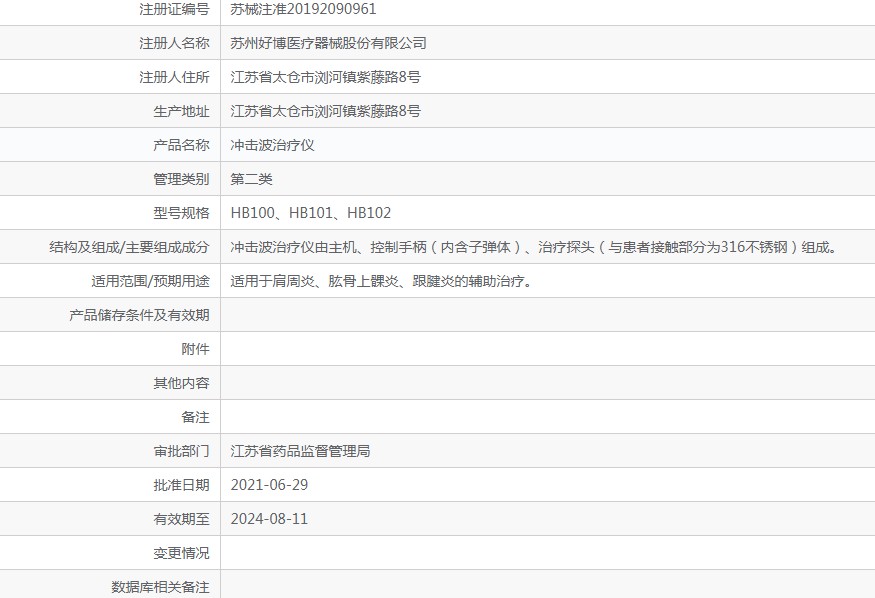Screen dimensions: 875x598
Task: Click the 第二类 category value
Action: tap(251, 179)
